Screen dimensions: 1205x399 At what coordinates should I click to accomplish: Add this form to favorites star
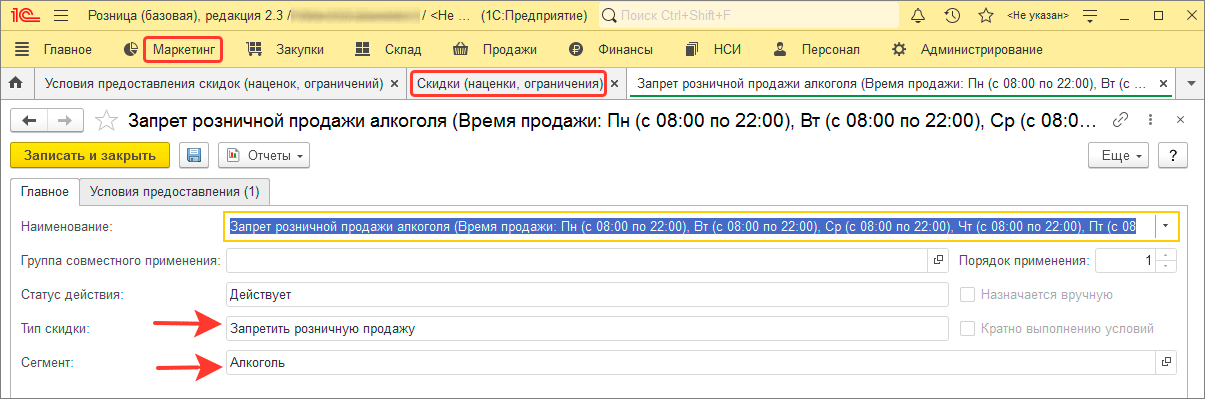105,121
